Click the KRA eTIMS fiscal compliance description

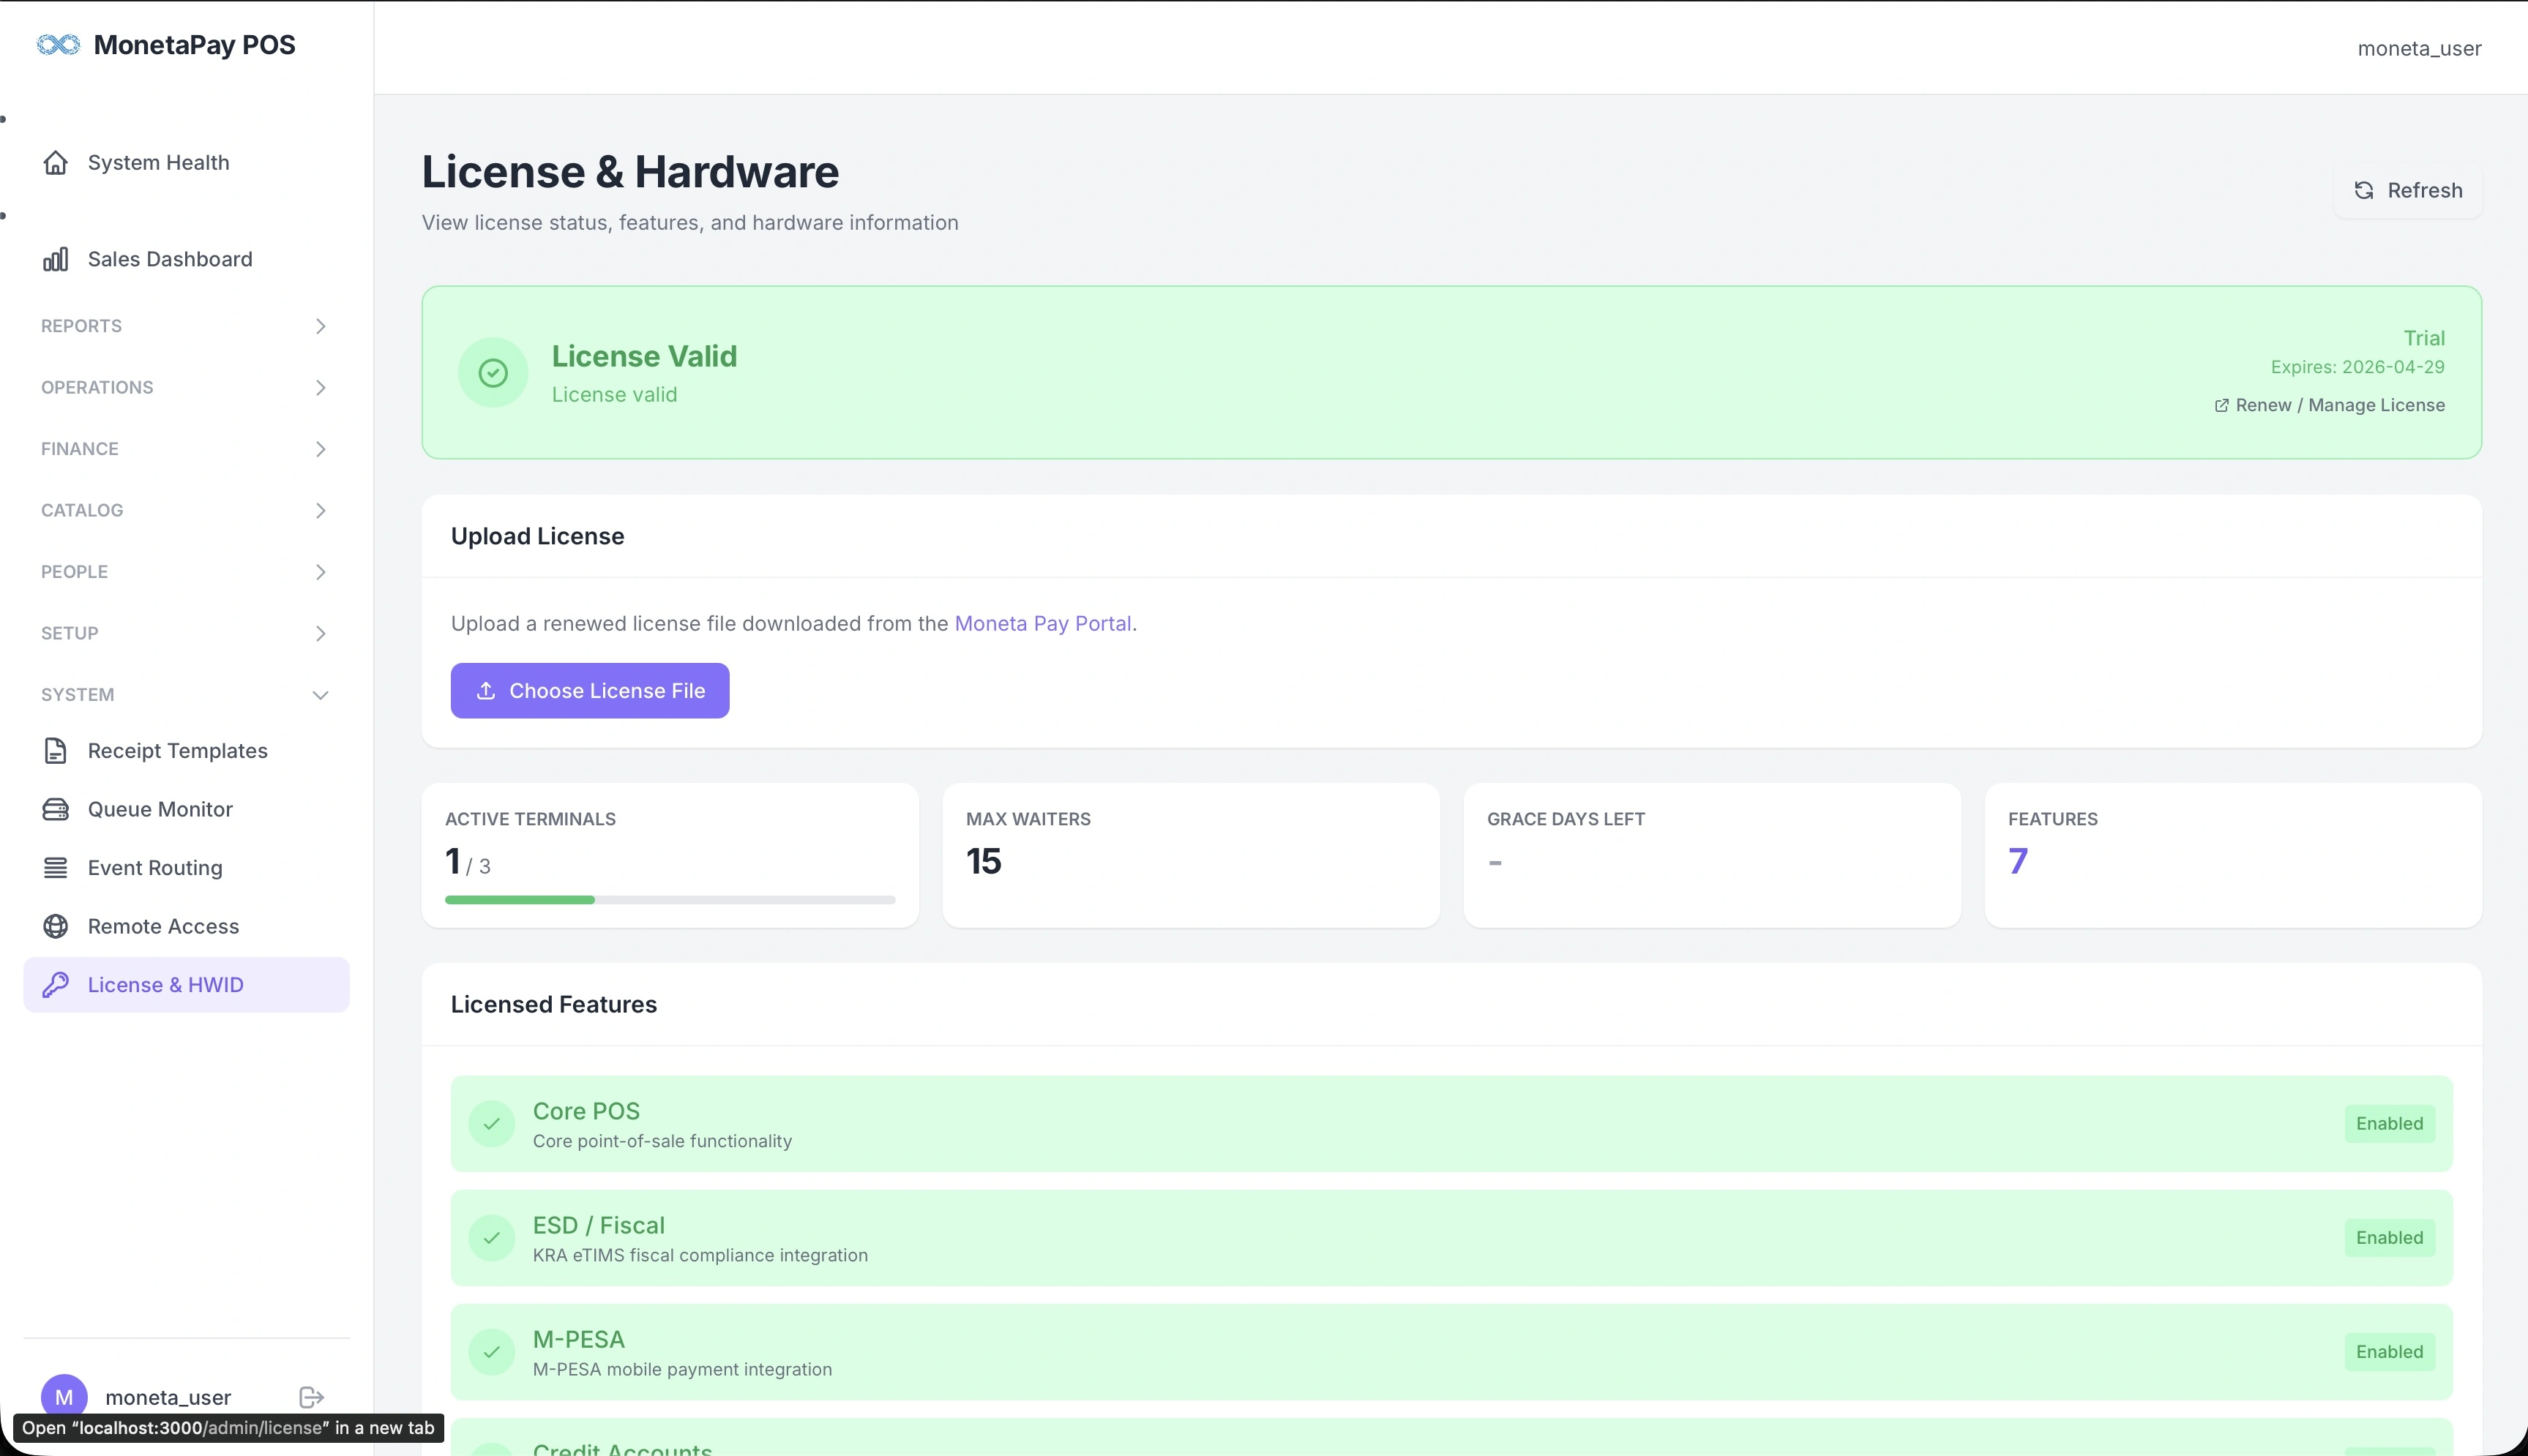(x=700, y=1256)
